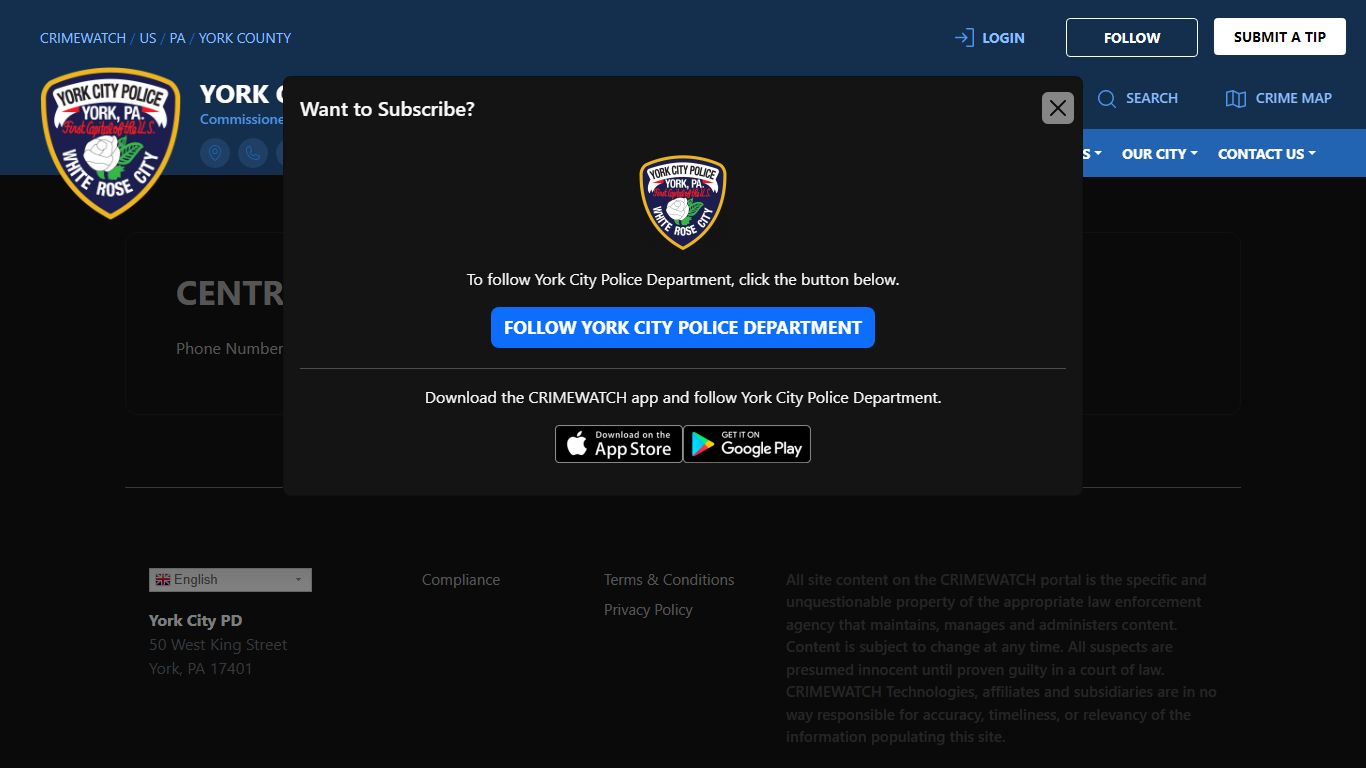Open the Google Play download badge
1366x768 pixels.
pos(747,444)
